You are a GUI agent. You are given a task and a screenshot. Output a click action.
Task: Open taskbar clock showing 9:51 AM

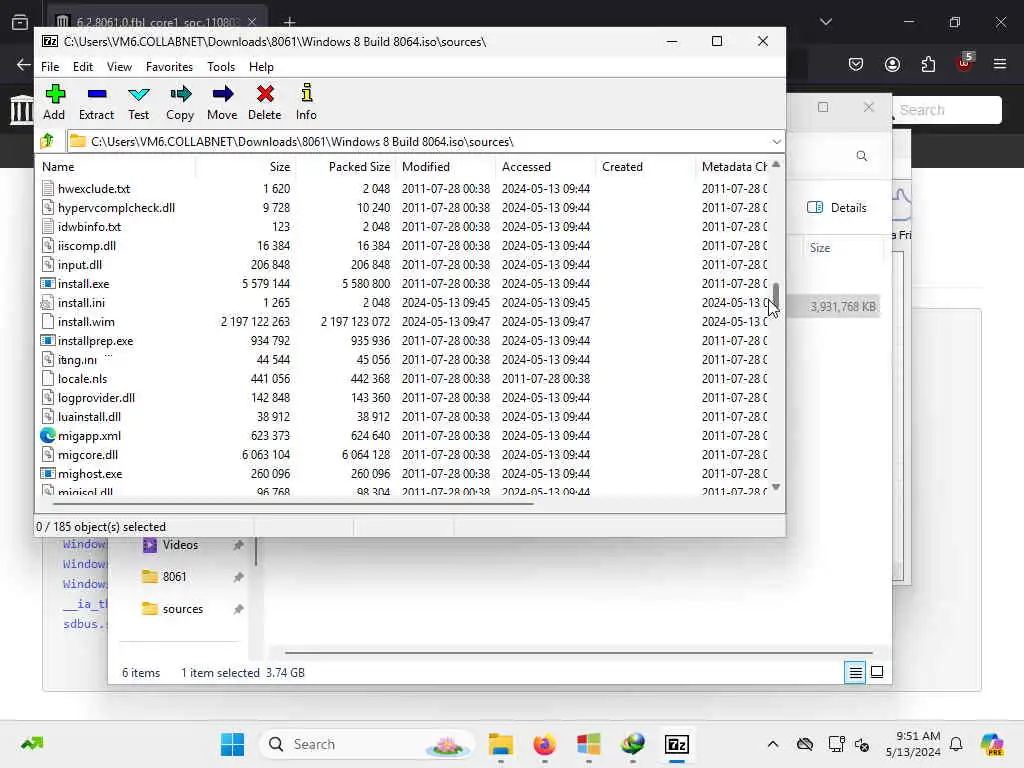pos(913,744)
